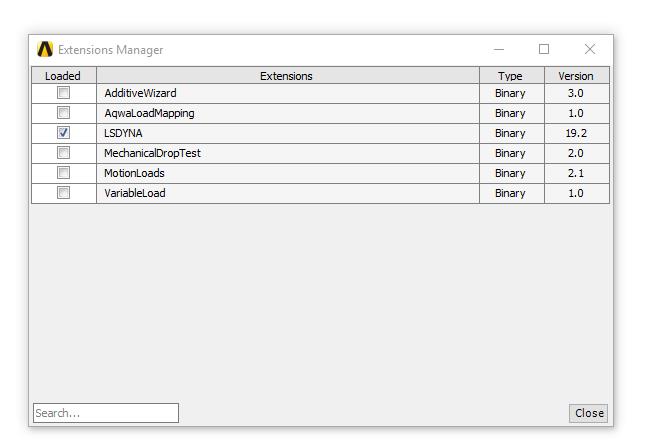Screen dimensions: 664x446
Task: Focus the Search input field
Action: point(106,413)
